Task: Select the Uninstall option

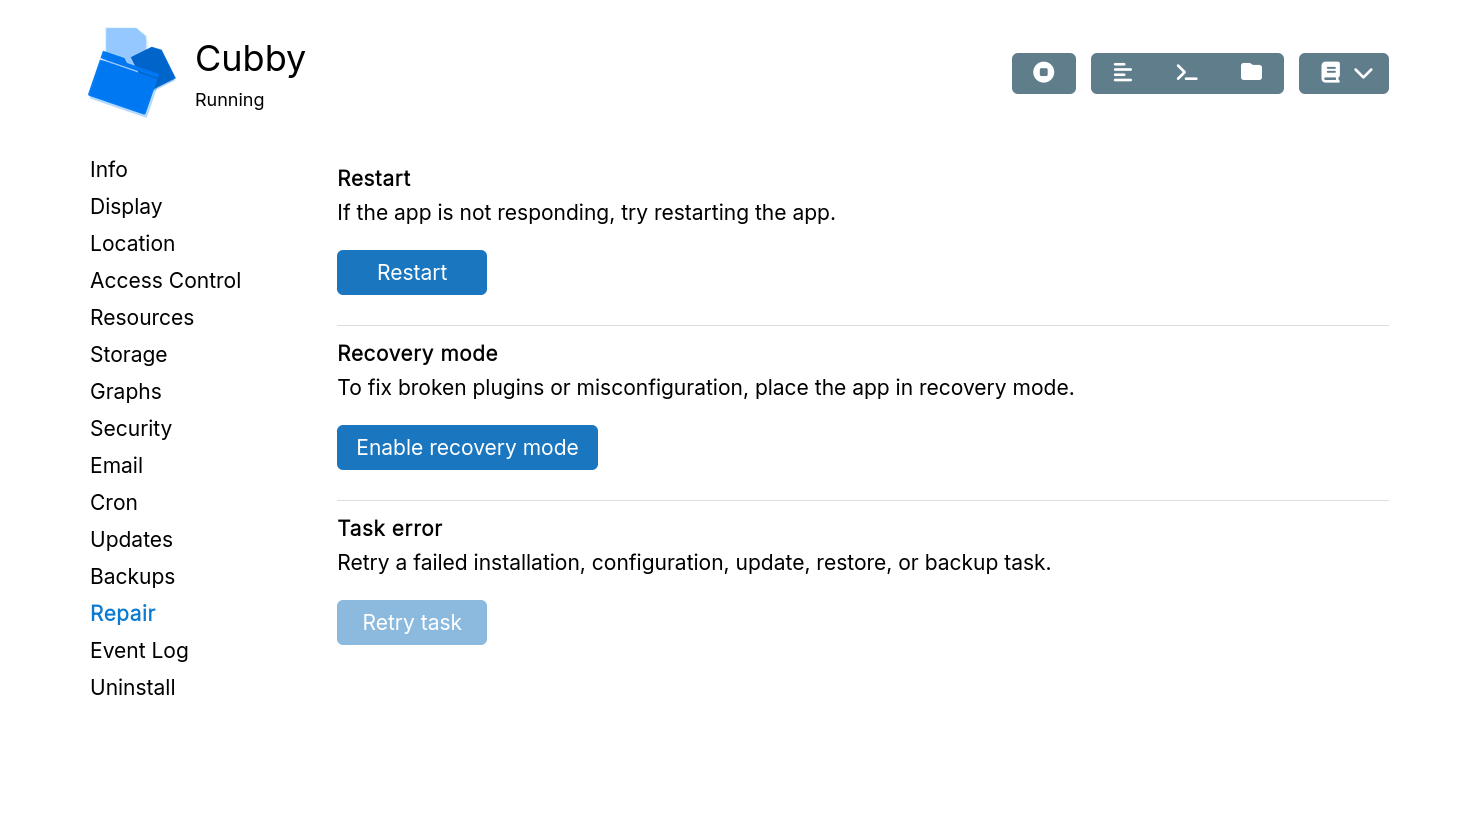Action: [x=132, y=687]
